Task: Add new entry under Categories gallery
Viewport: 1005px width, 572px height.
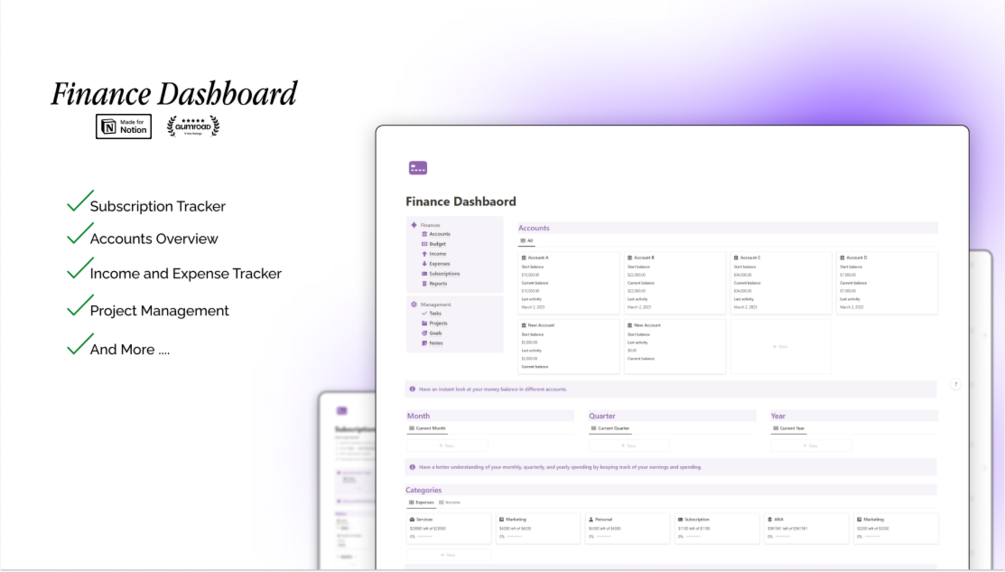Action: coord(449,555)
